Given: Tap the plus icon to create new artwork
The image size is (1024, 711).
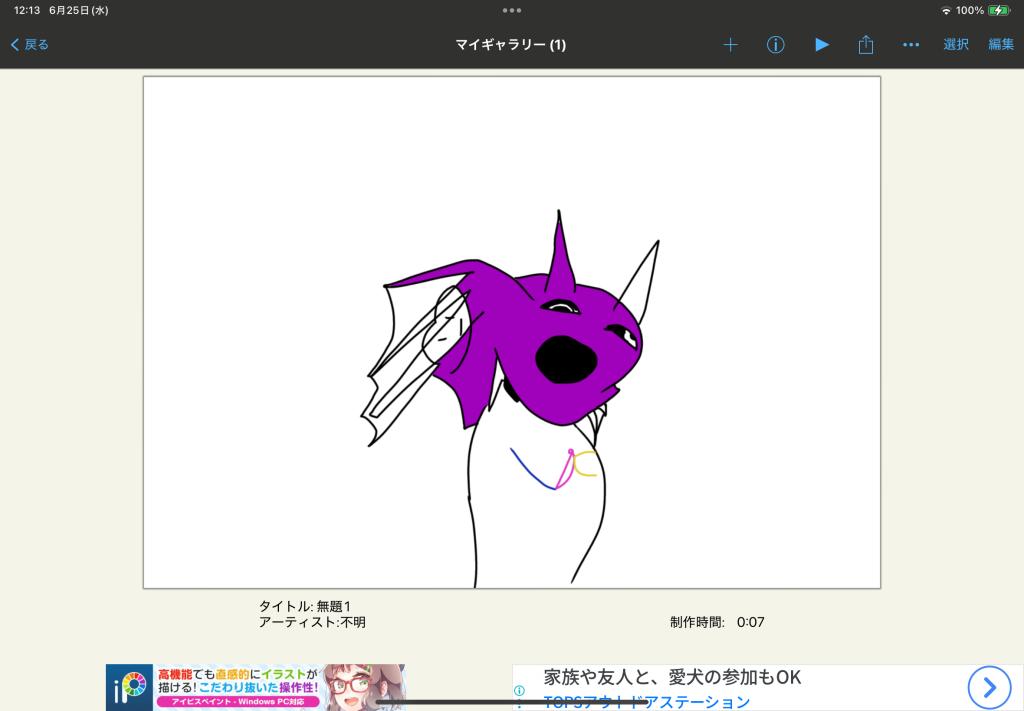Looking at the screenshot, I should [730, 45].
